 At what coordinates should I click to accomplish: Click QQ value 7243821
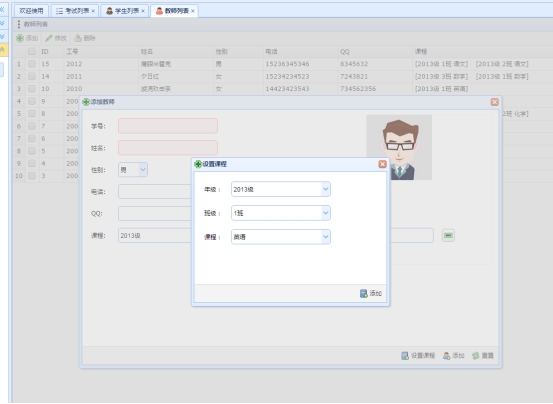coord(354,76)
